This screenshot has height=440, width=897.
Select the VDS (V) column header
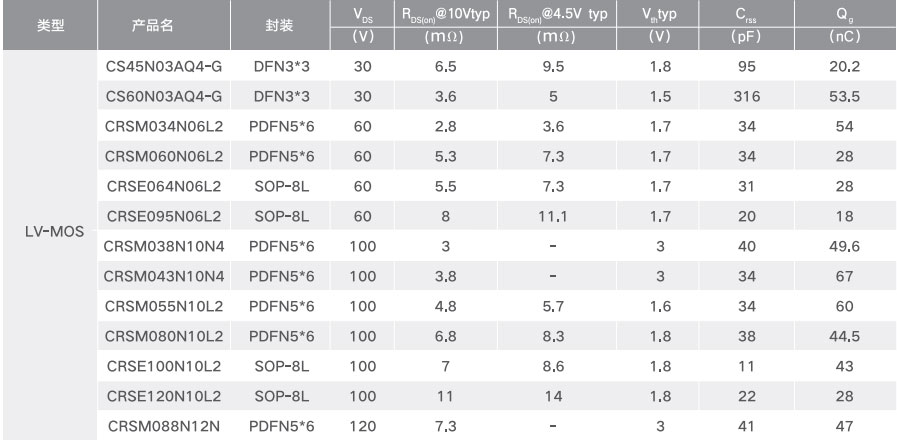(362, 26)
